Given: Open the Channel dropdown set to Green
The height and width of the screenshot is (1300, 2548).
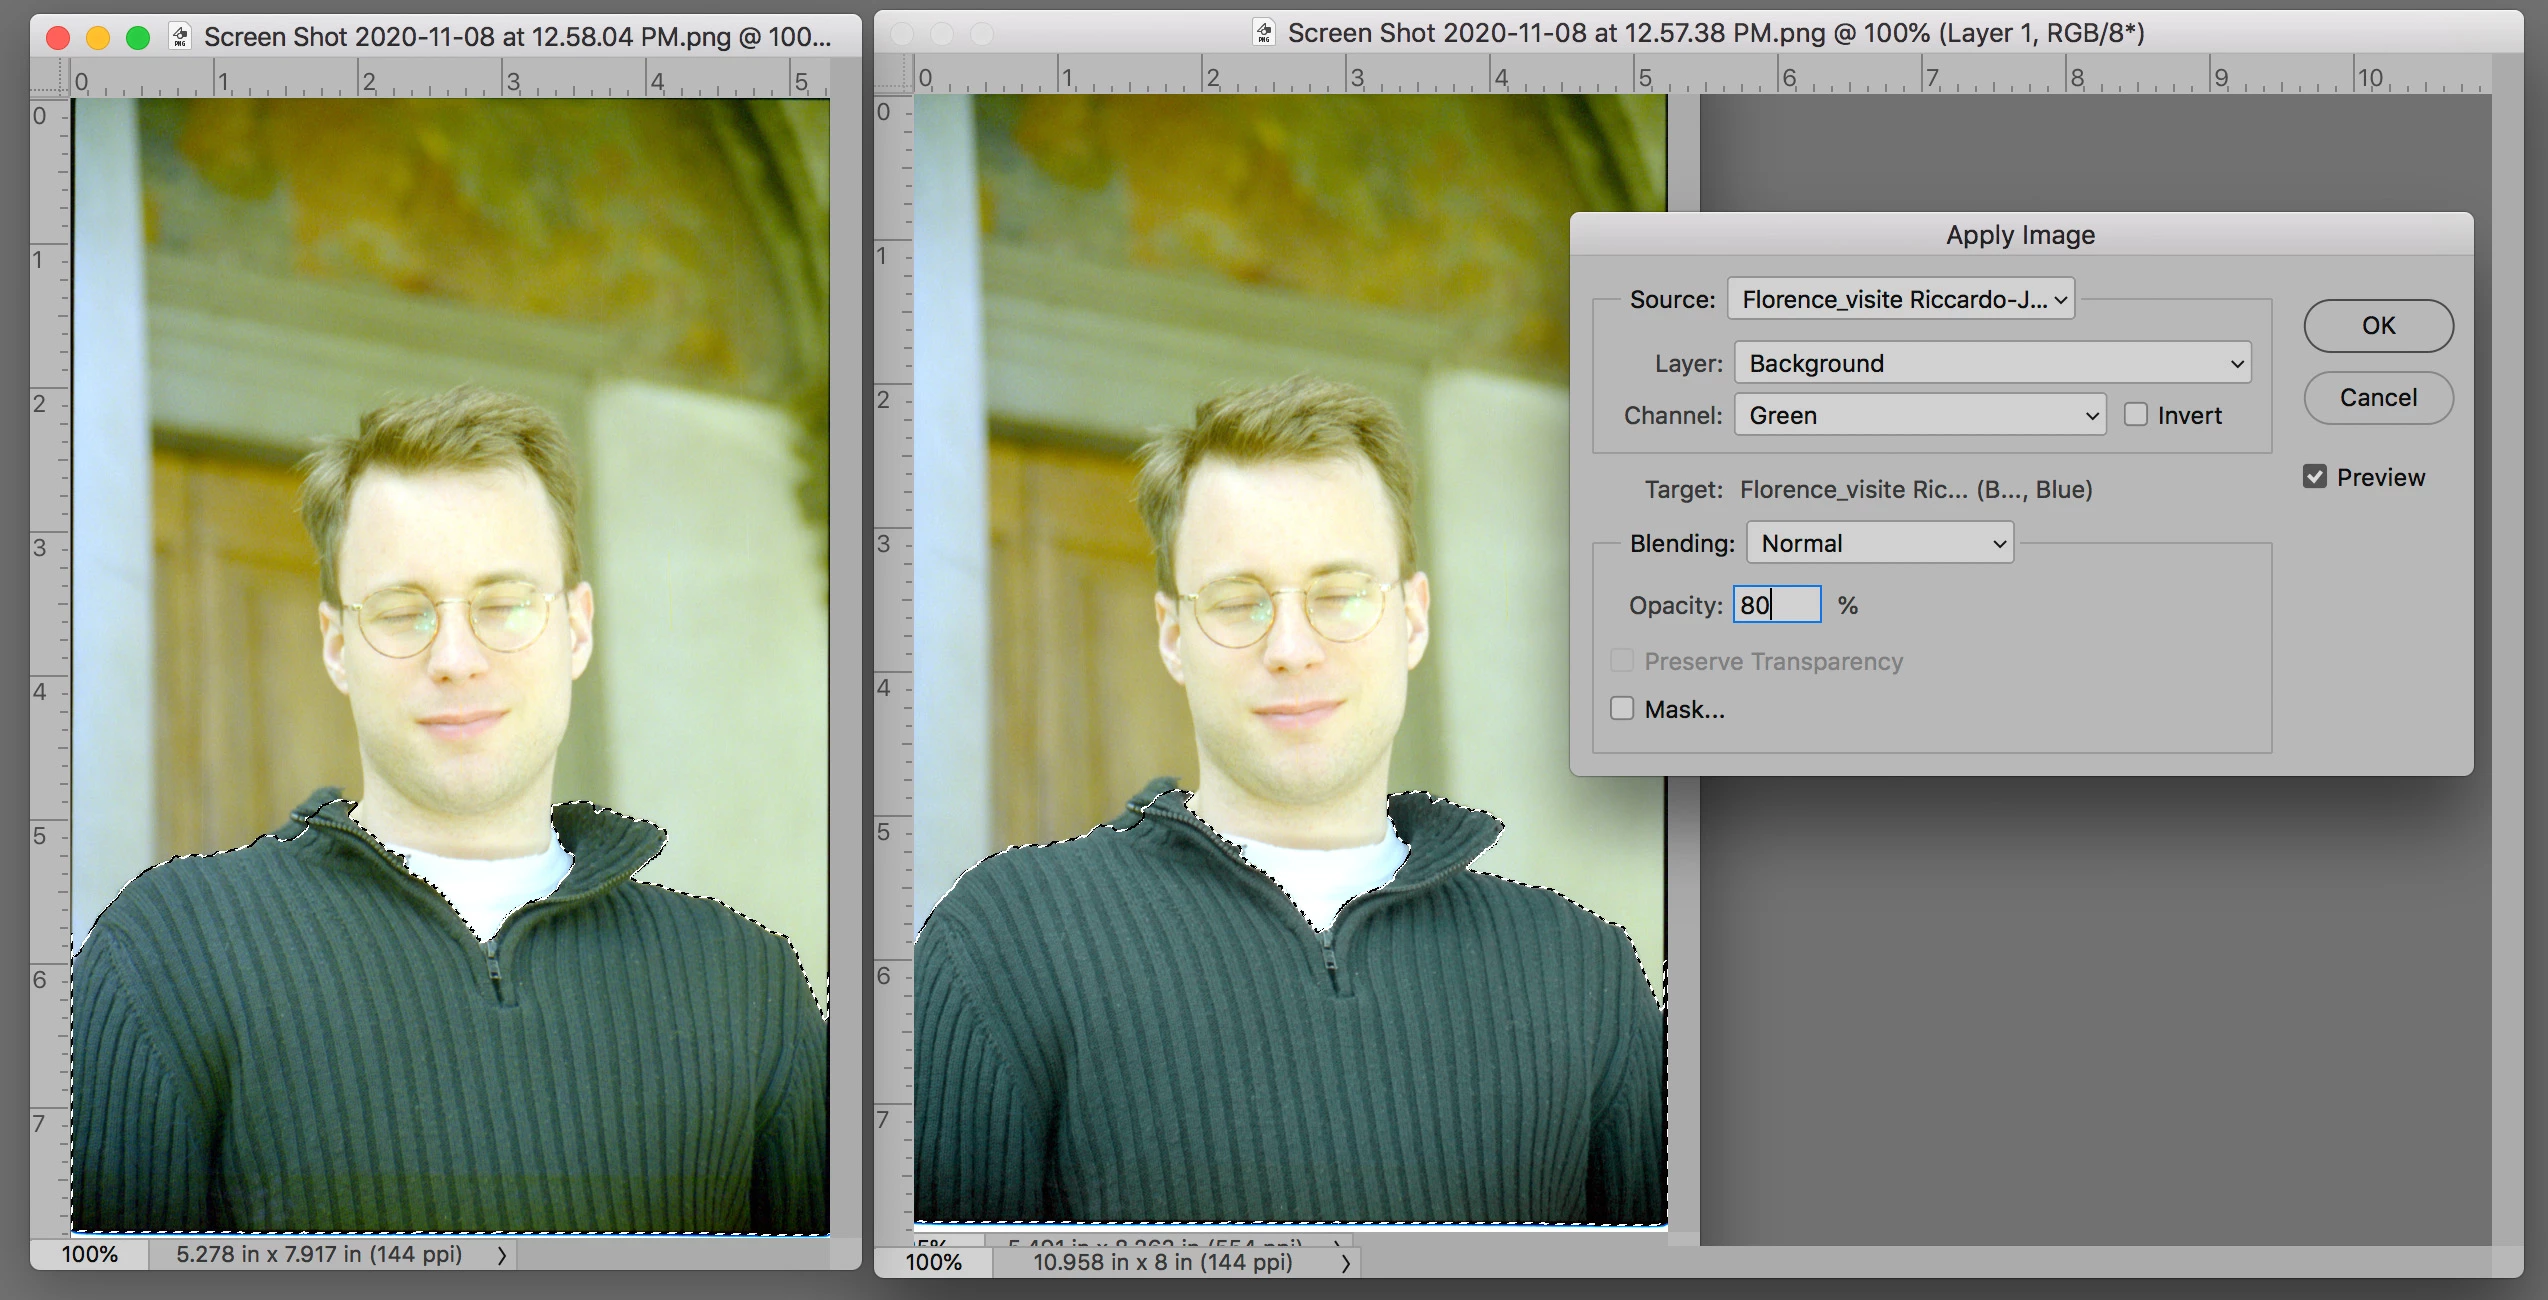Looking at the screenshot, I should (x=1920, y=415).
